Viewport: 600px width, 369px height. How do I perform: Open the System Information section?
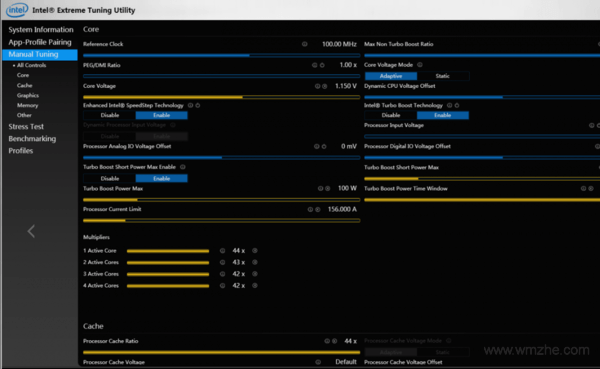(x=41, y=29)
